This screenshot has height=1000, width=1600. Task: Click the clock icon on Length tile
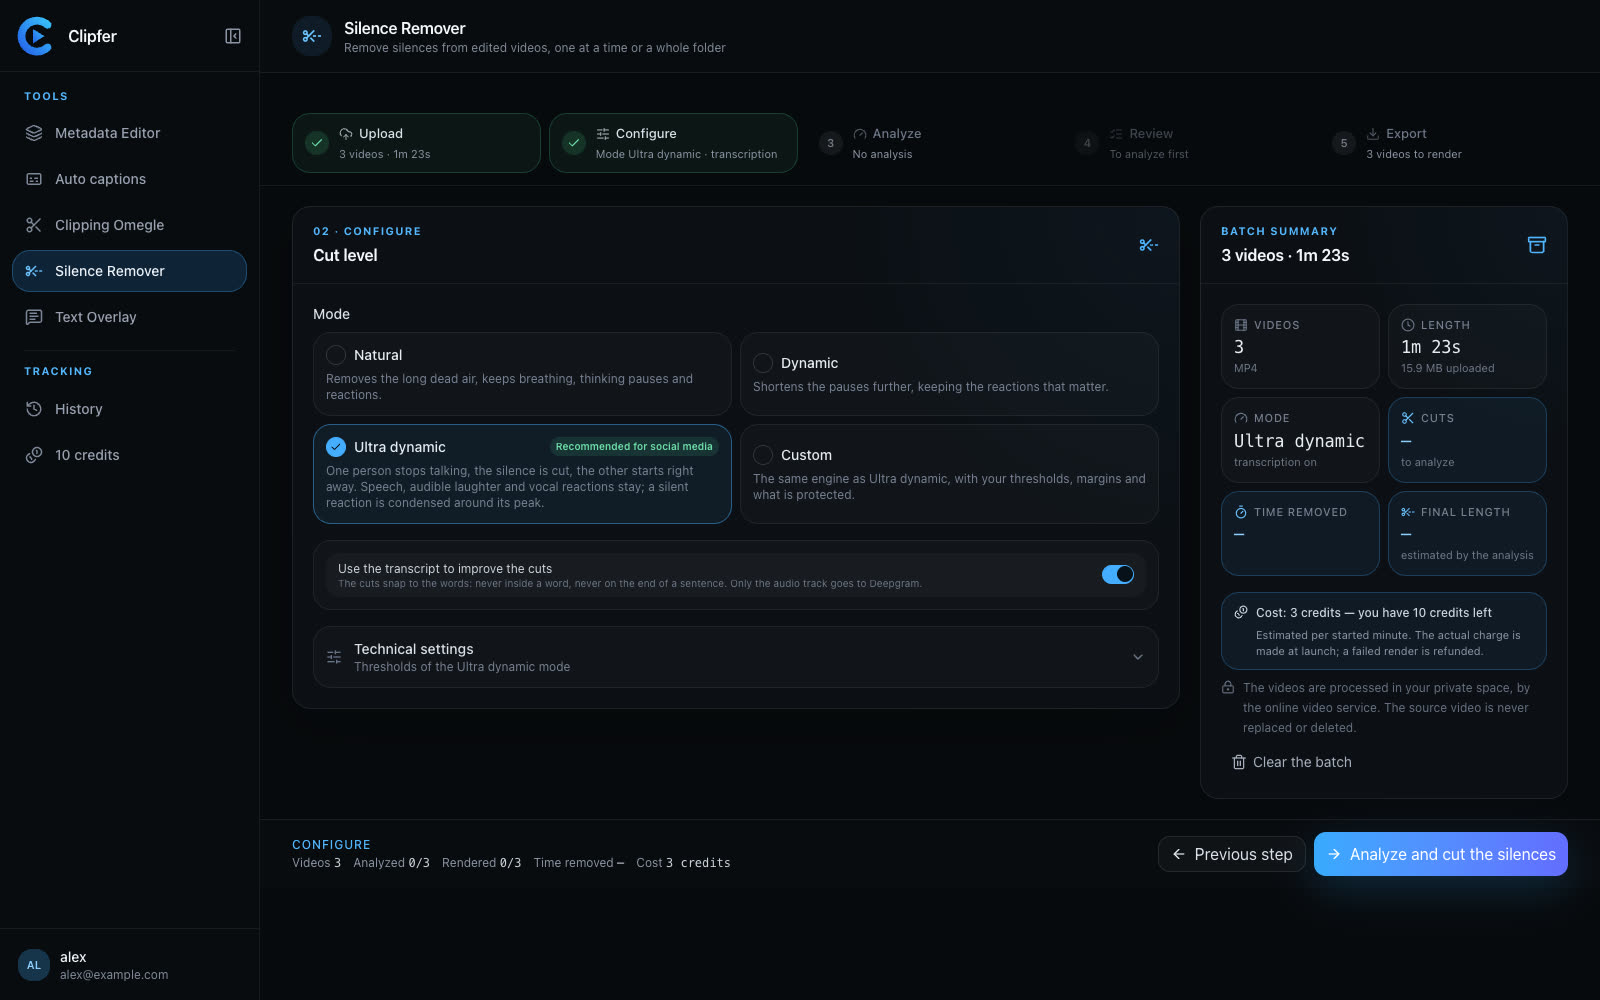pyautogui.click(x=1408, y=325)
